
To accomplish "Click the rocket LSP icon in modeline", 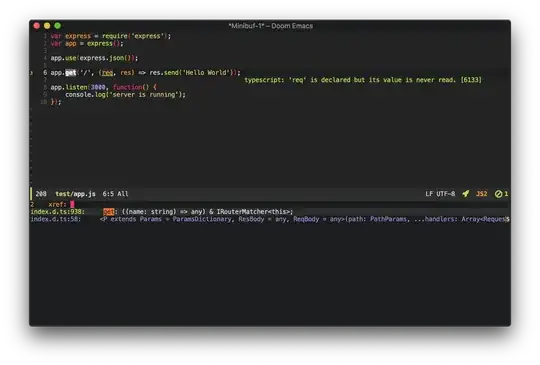I will coord(466,194).
